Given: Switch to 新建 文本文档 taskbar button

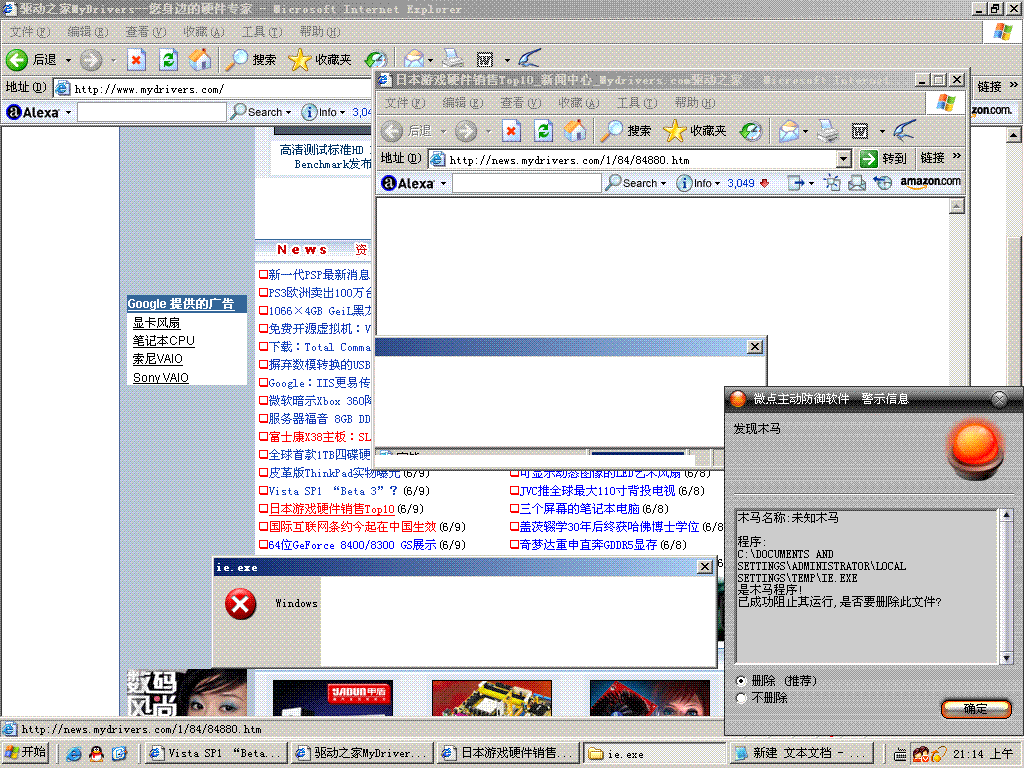Looking at the screenshot, I should pos(801,754).
